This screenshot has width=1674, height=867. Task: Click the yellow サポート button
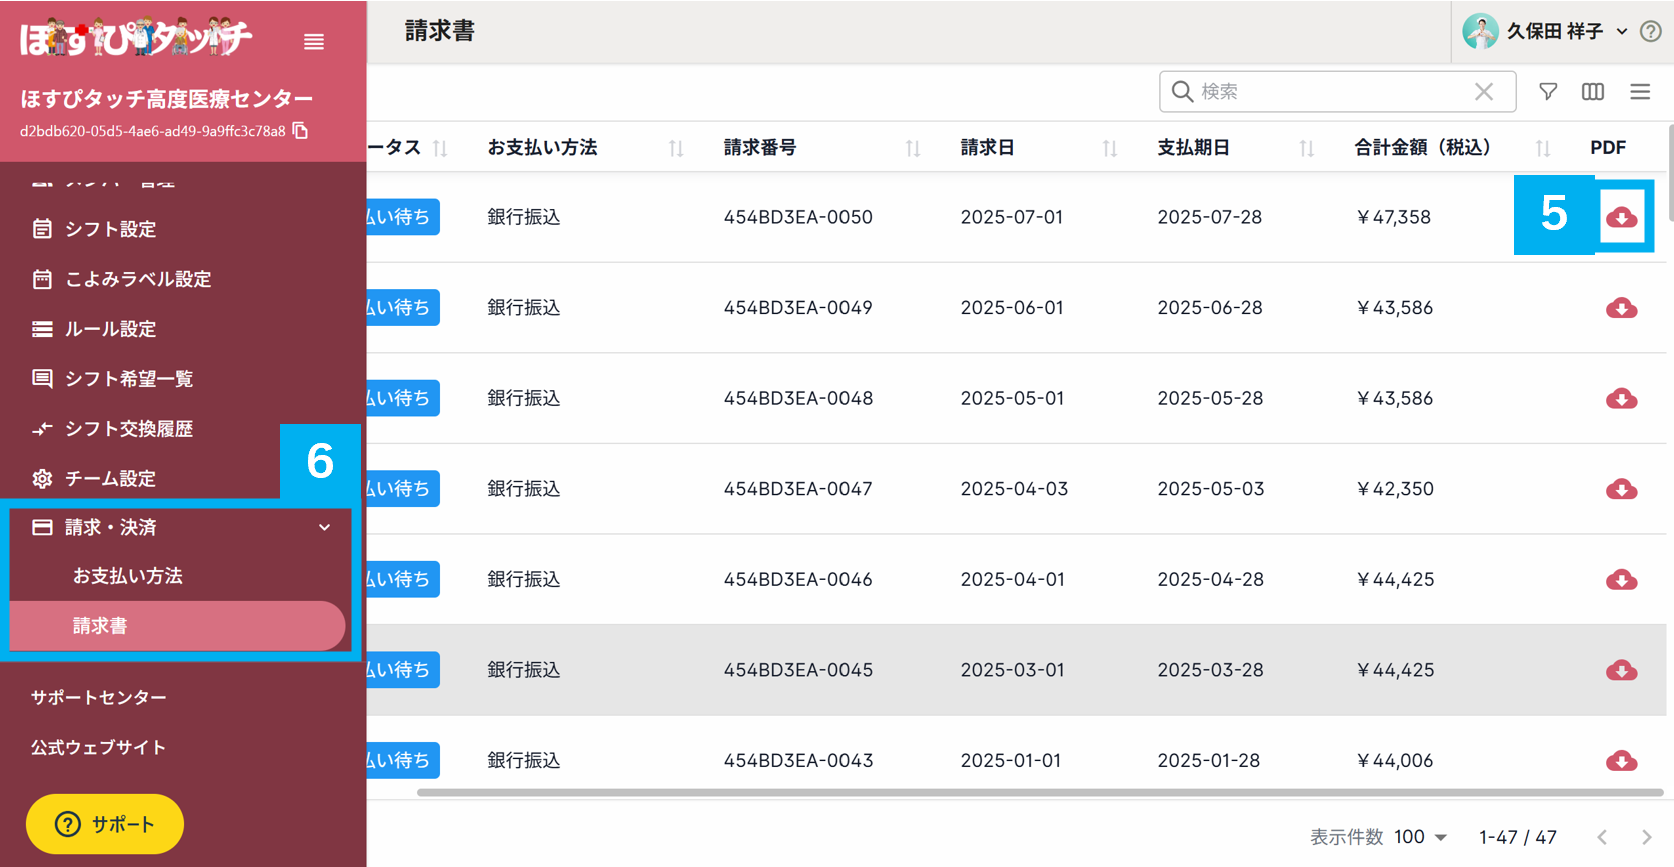(105, 824)
